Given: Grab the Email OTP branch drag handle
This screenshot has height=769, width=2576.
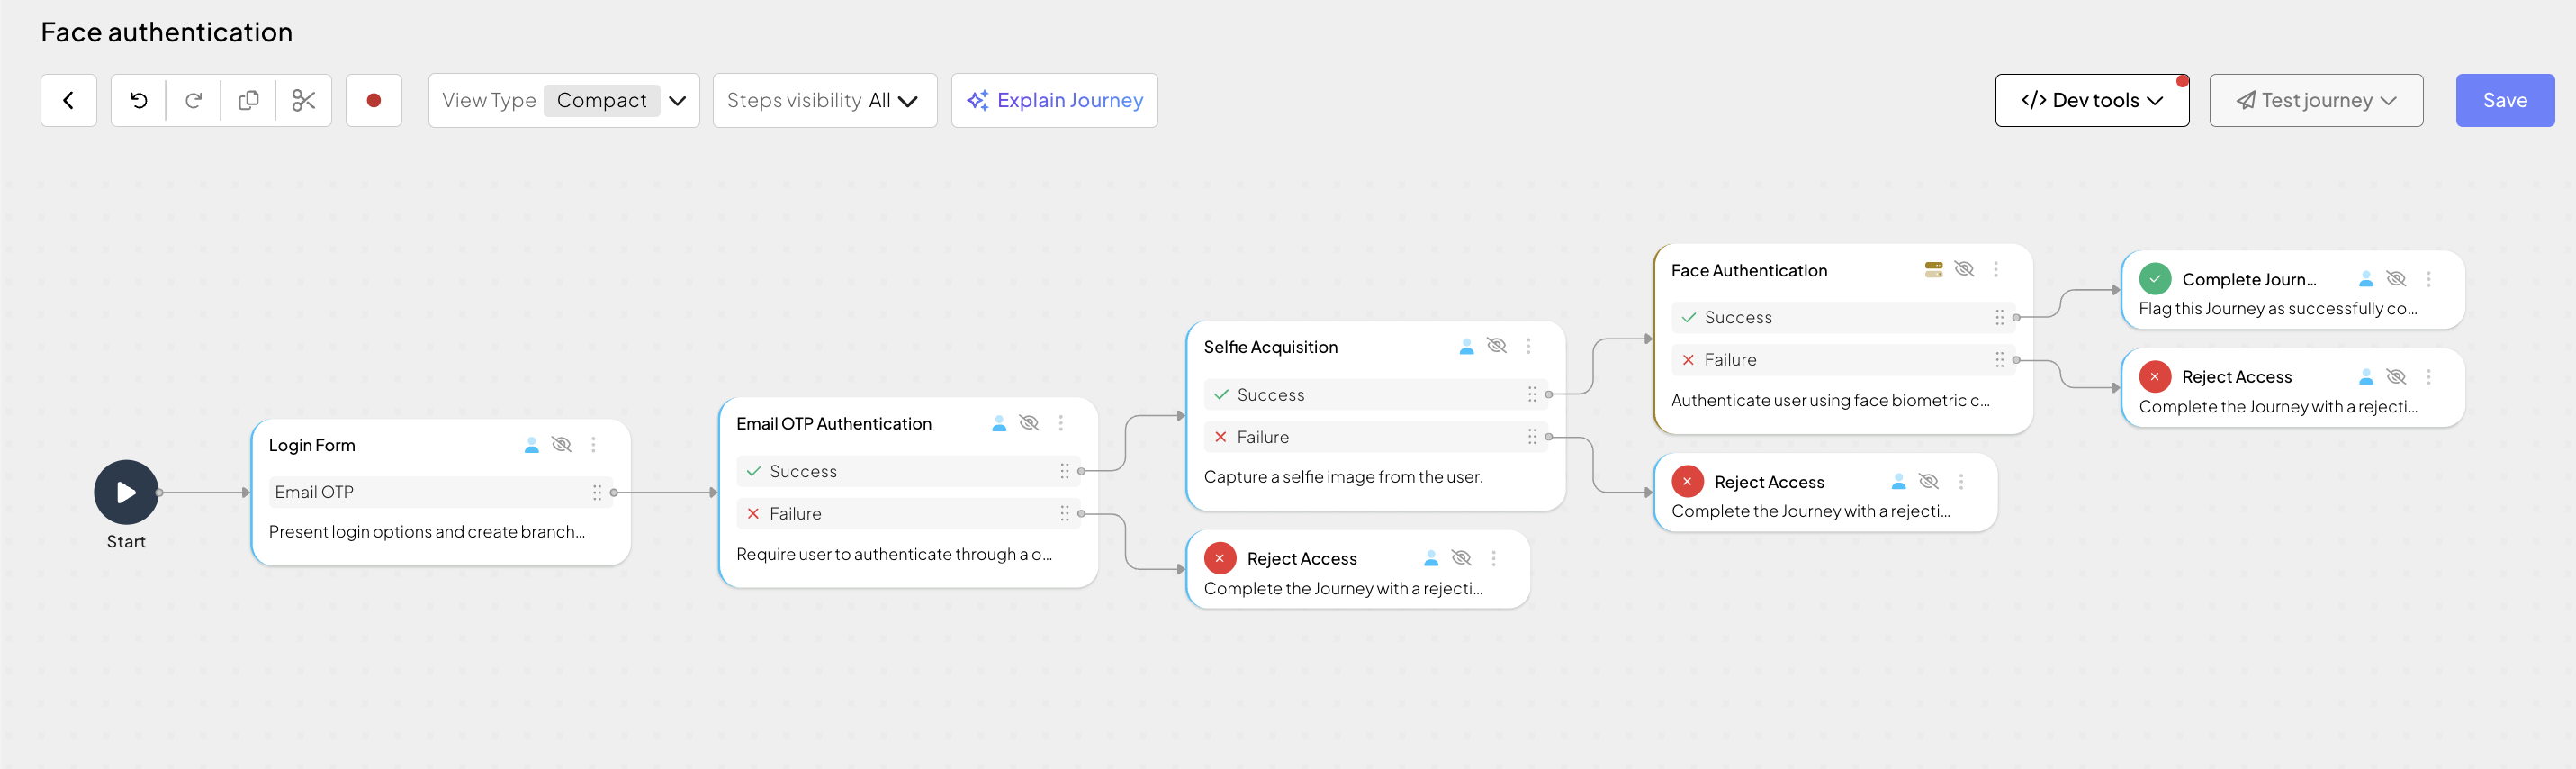Looking at the screenshot, I should tap(597, 492).
